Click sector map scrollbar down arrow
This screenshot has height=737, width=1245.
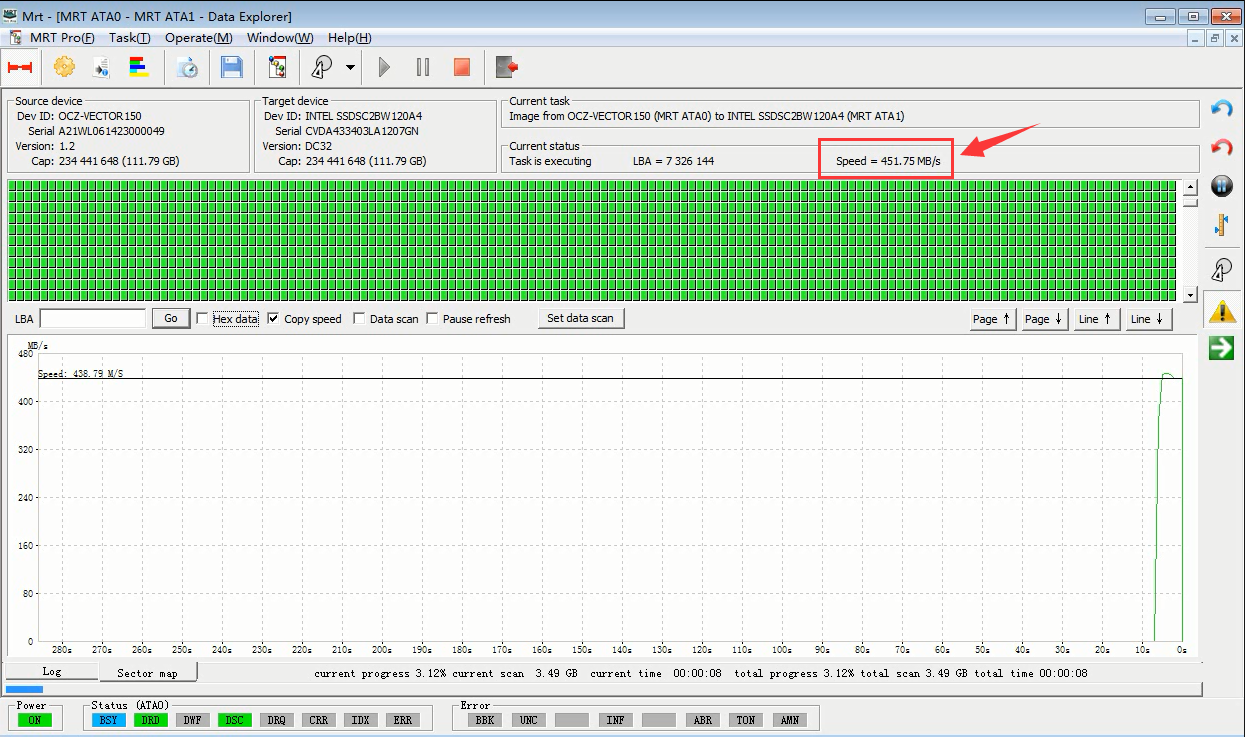pyautogui.click(x=1190, y=295)
